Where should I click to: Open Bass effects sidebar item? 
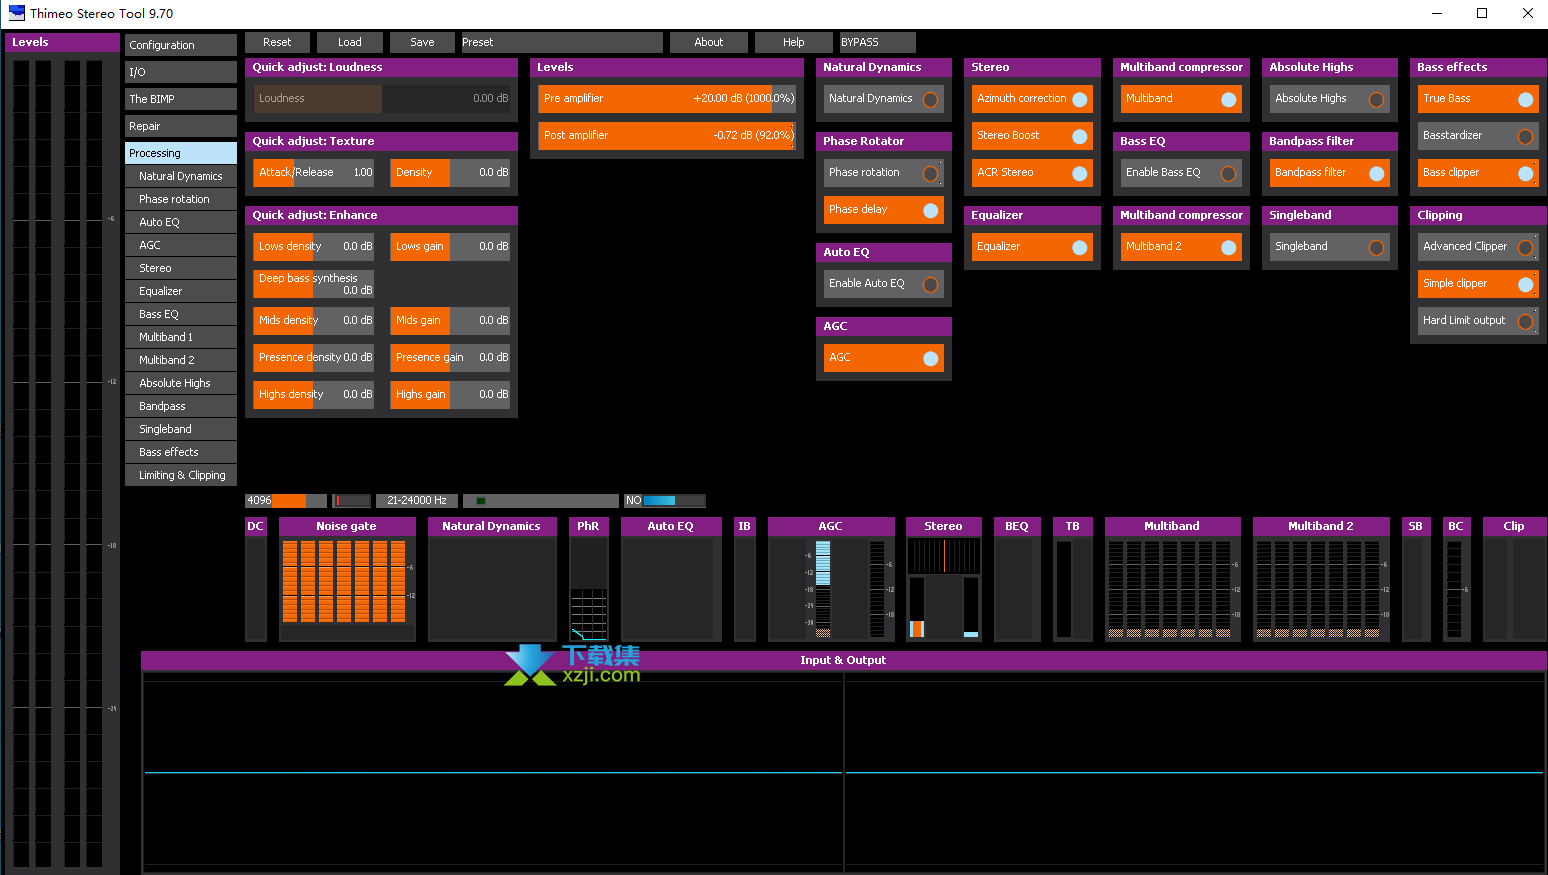pyautogui.click(x=181, y=452)
